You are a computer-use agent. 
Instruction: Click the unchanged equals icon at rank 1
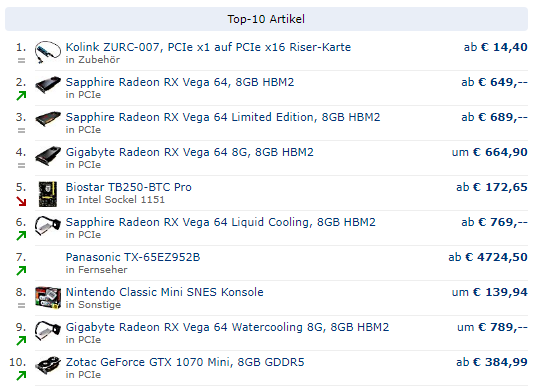tap(21, 61)
